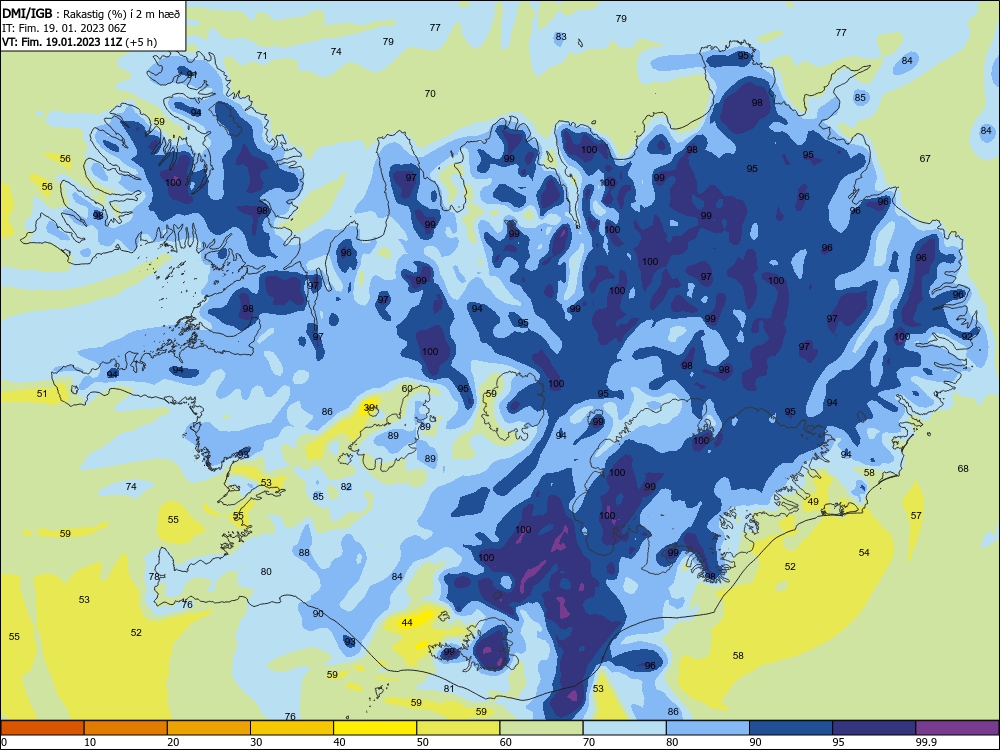Click the dark orange 0–10 legend swatch
This screenshot has height=750, width=1000.
pyautogui.click(x=42, y=728)
